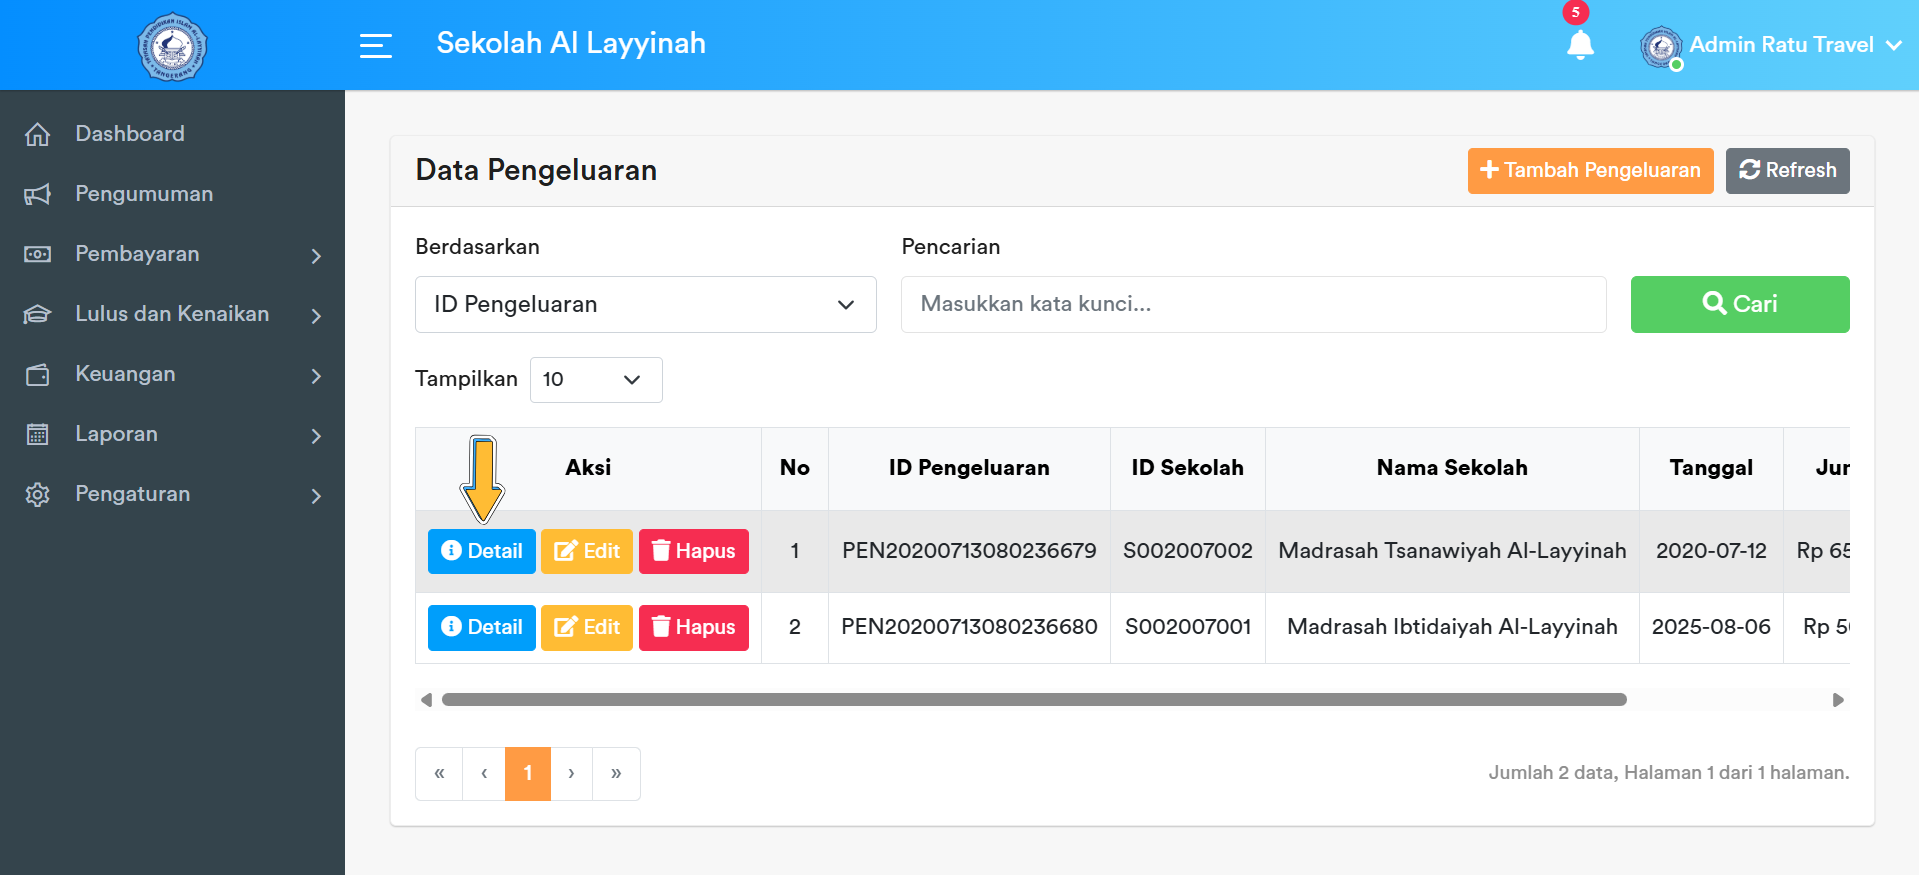This screenshot has width=1919, height=875.
Task: Open Lulus dan Kenaikan menu
Action: 172,314
